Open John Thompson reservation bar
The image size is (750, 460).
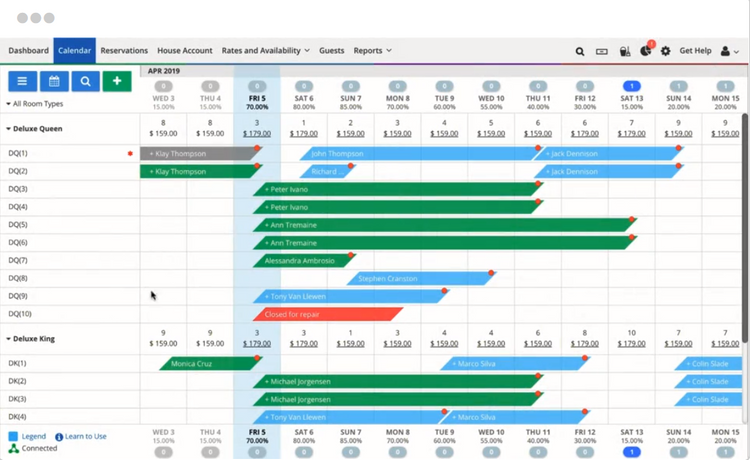(419, 153)
